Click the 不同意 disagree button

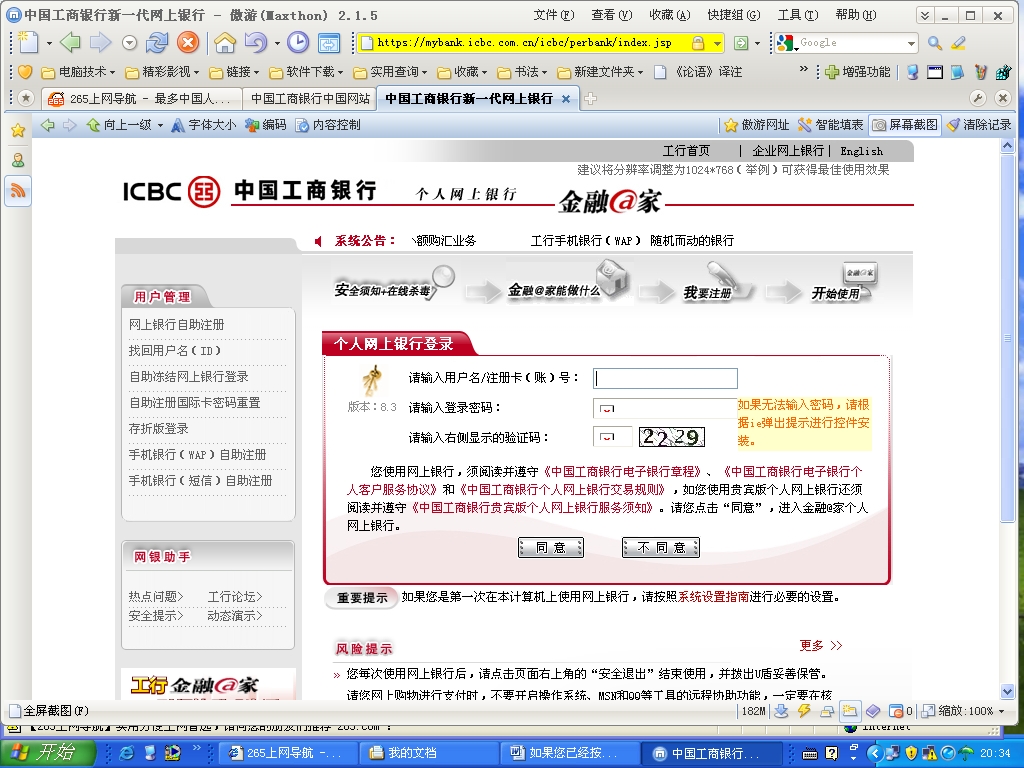point(660,547)
